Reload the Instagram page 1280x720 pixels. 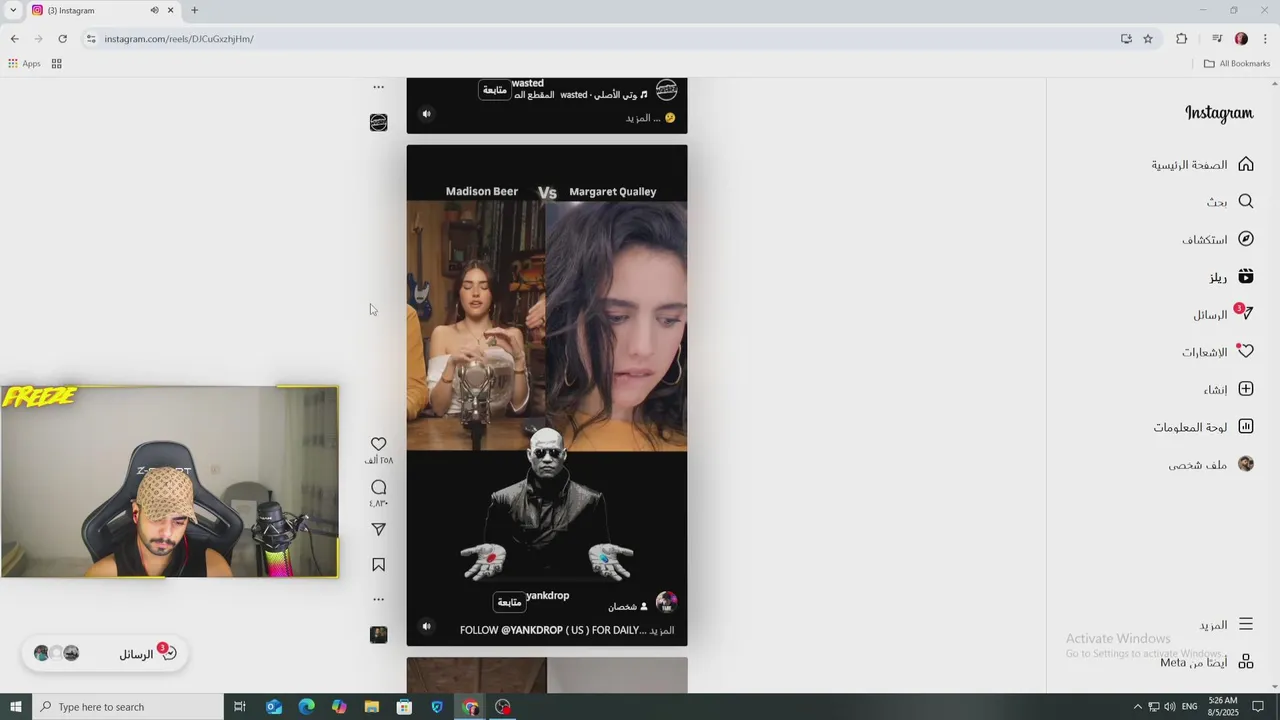(62, 39)
